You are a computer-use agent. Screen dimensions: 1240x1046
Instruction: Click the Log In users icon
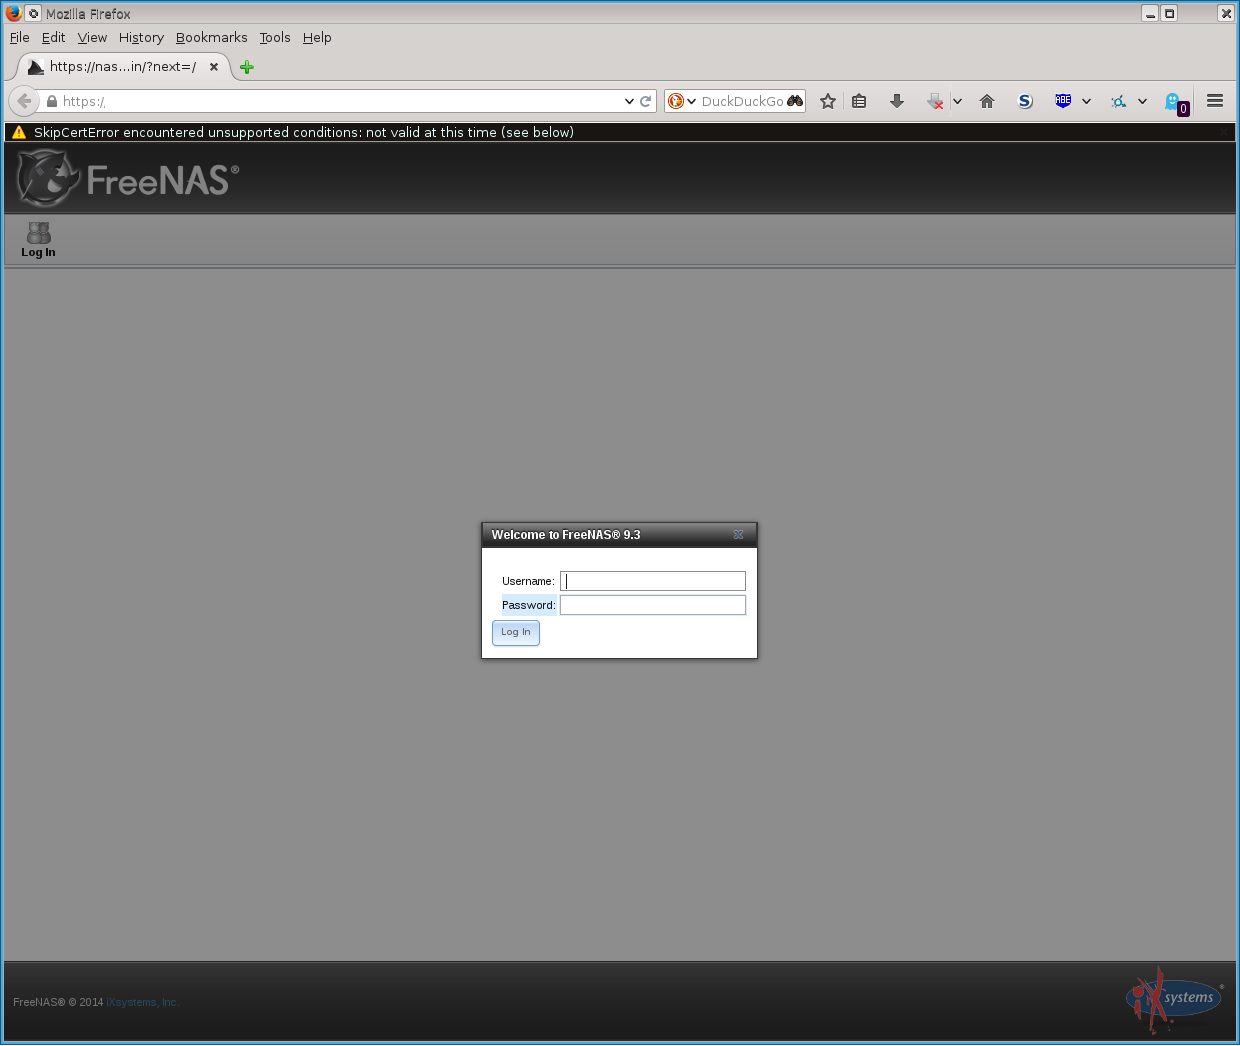tap(39, 232)
